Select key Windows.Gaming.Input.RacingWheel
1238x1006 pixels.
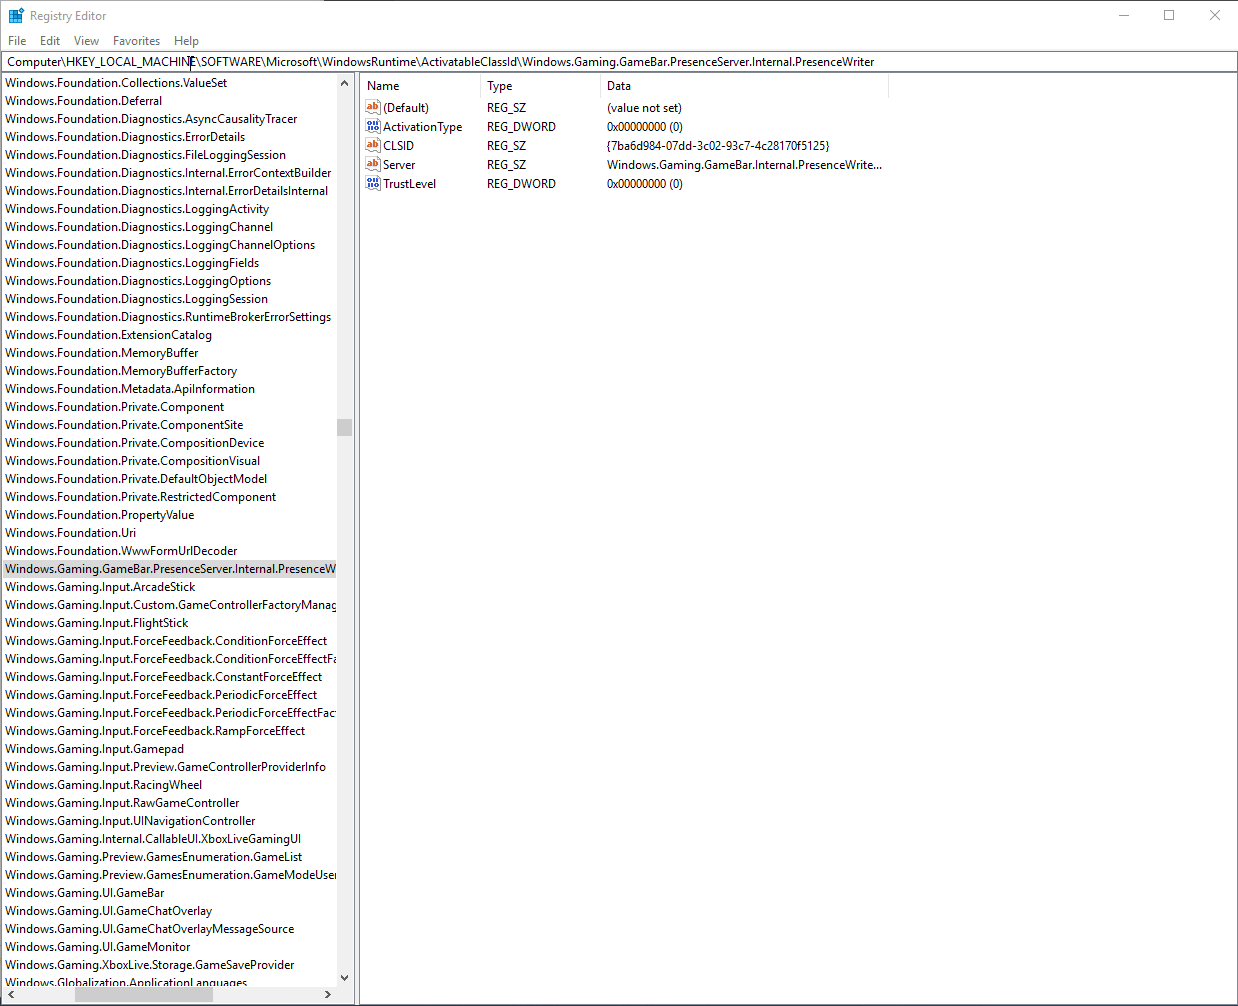click(x=104, y=785)
